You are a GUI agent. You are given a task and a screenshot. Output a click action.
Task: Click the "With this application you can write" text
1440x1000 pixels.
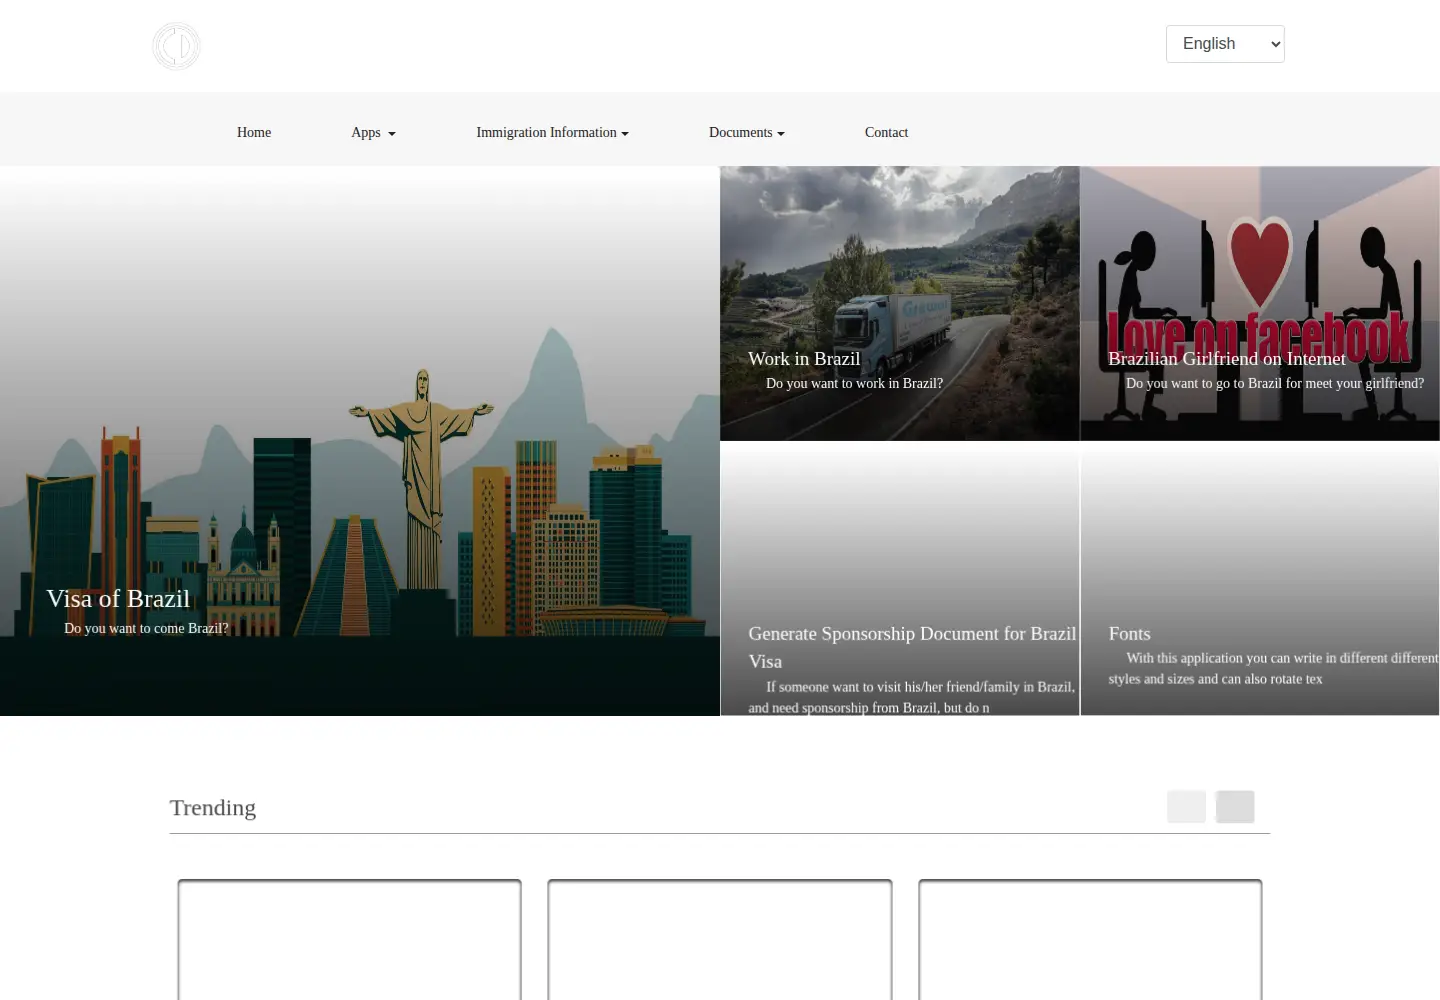click(x=1273, y=668)
